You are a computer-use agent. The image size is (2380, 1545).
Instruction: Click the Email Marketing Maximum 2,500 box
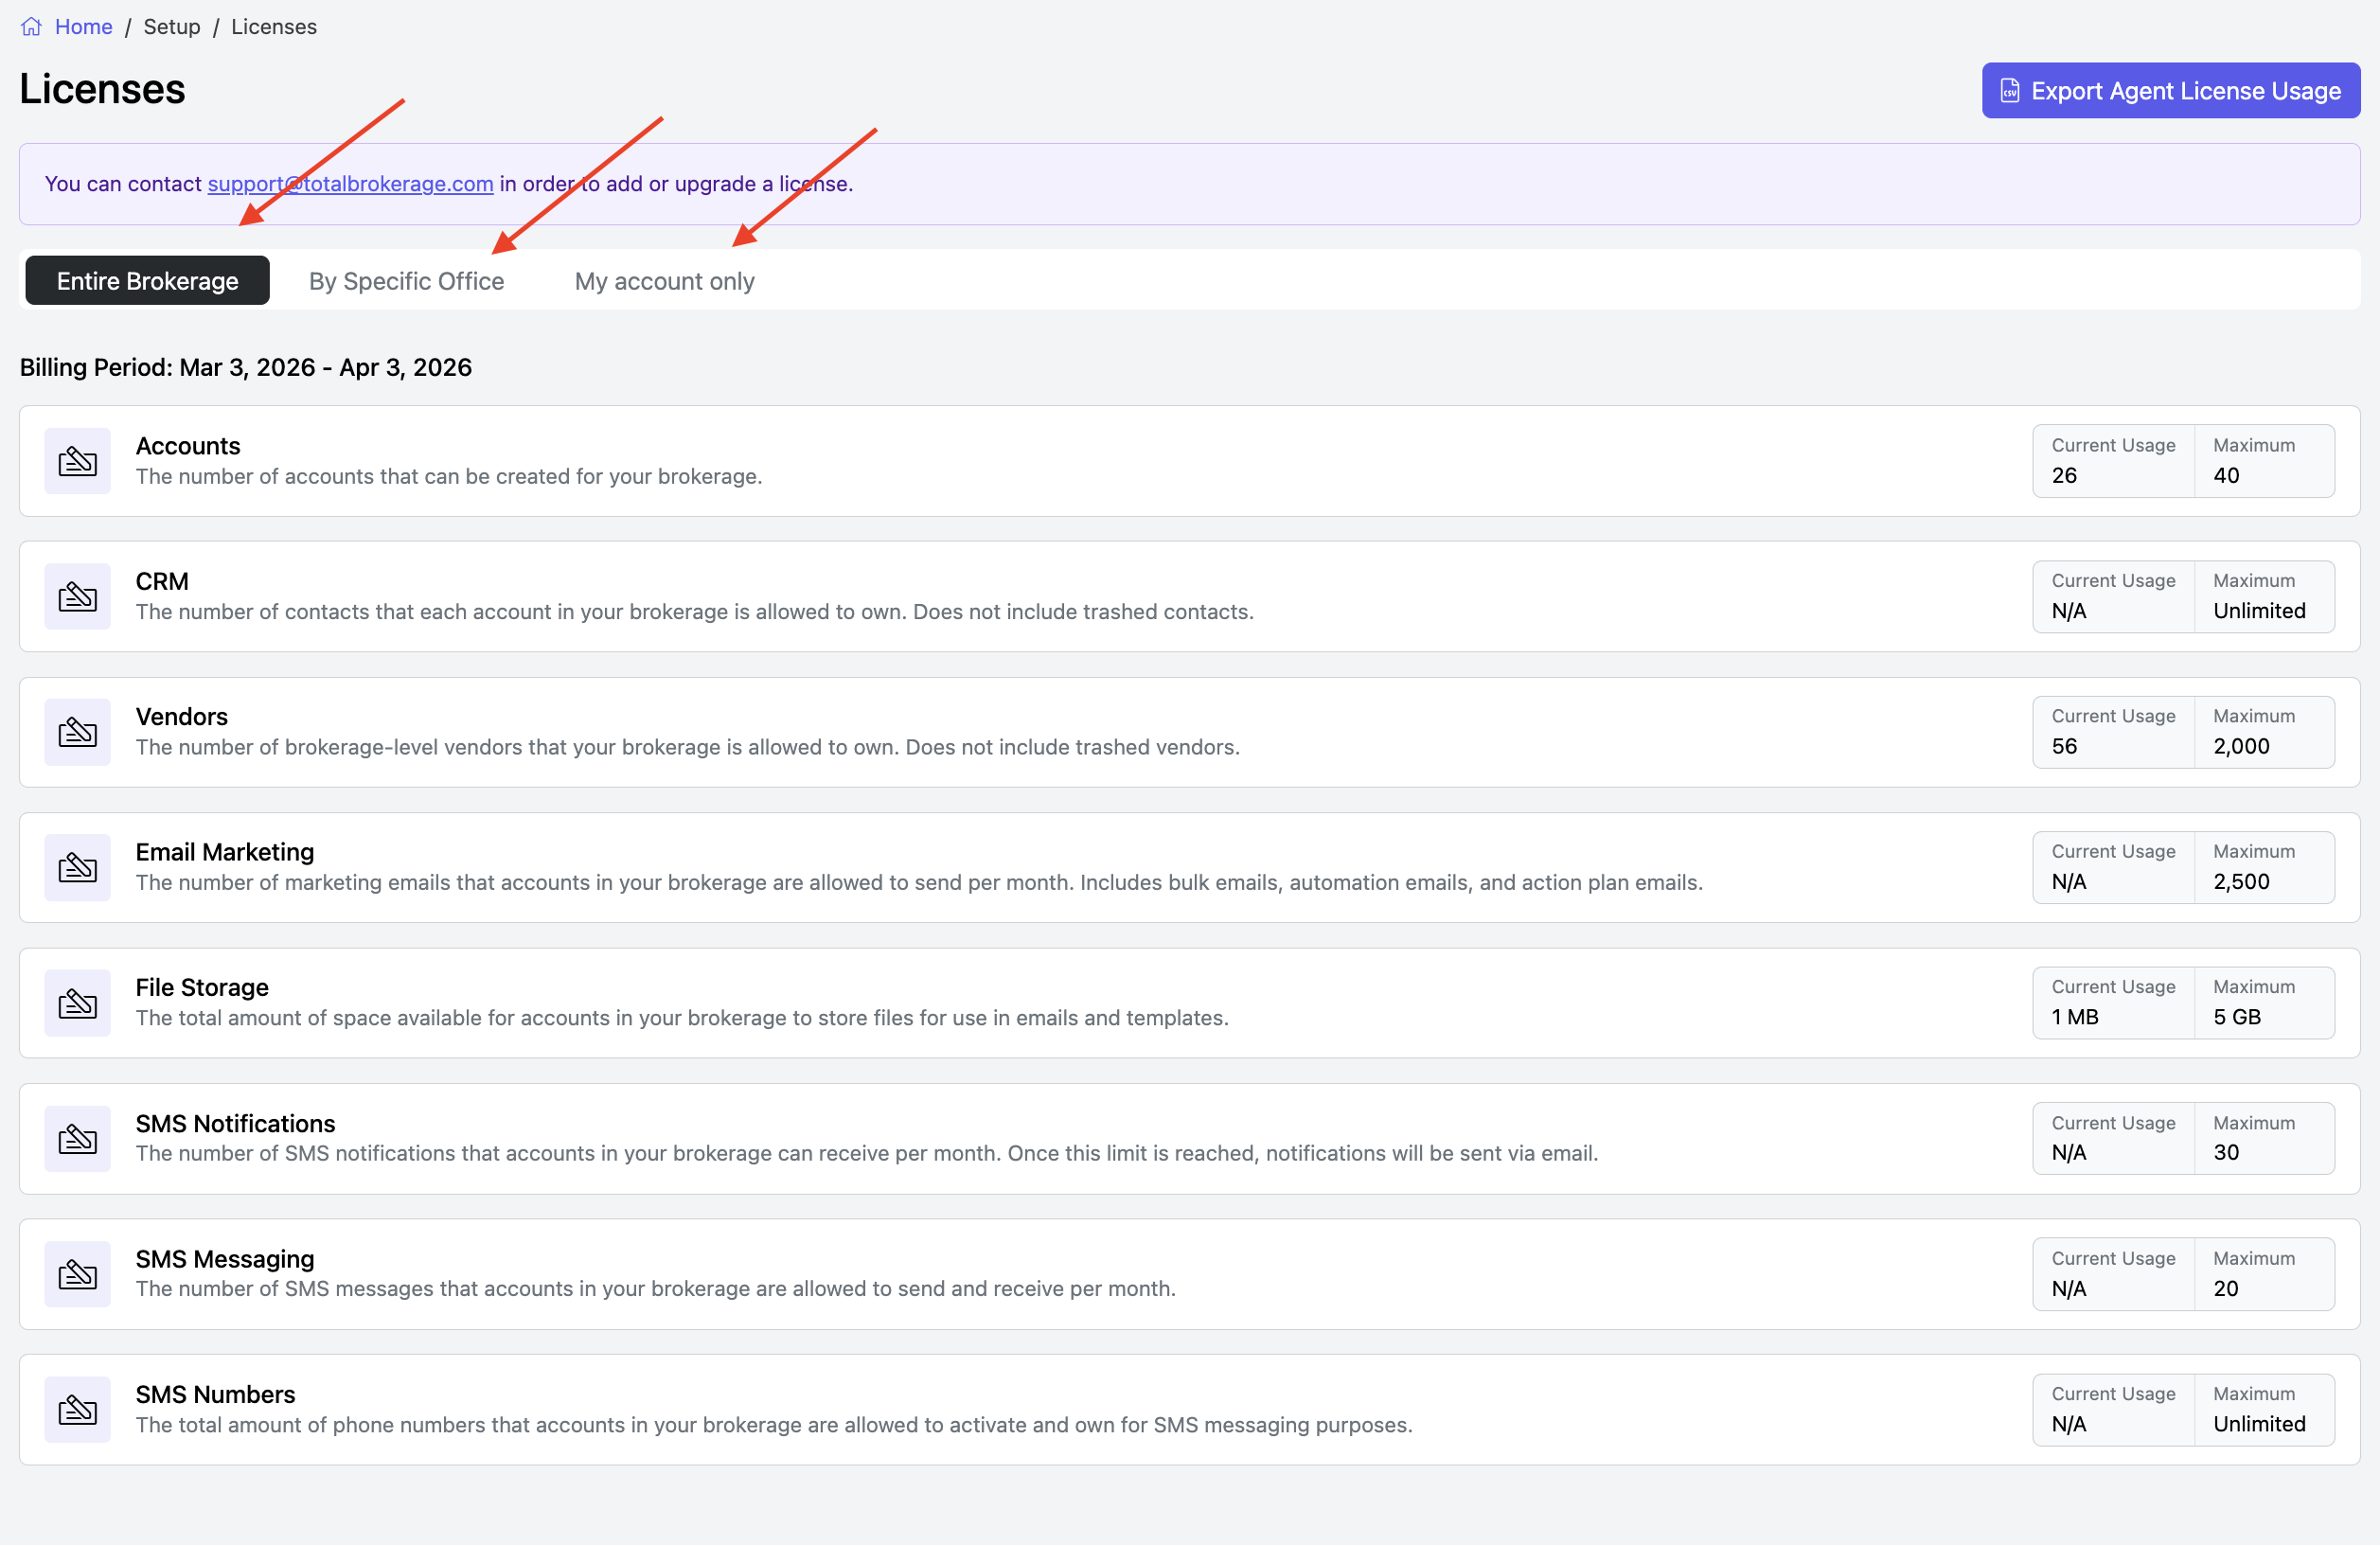tap(2262, 867)
